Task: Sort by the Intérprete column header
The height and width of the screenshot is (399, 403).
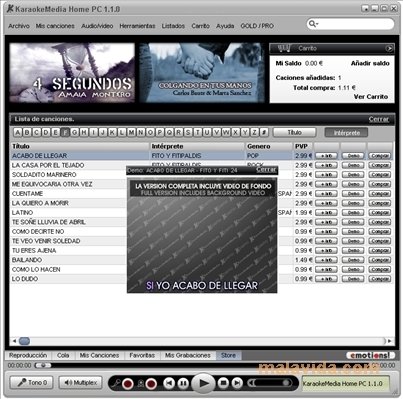Action: coord(197,146)
